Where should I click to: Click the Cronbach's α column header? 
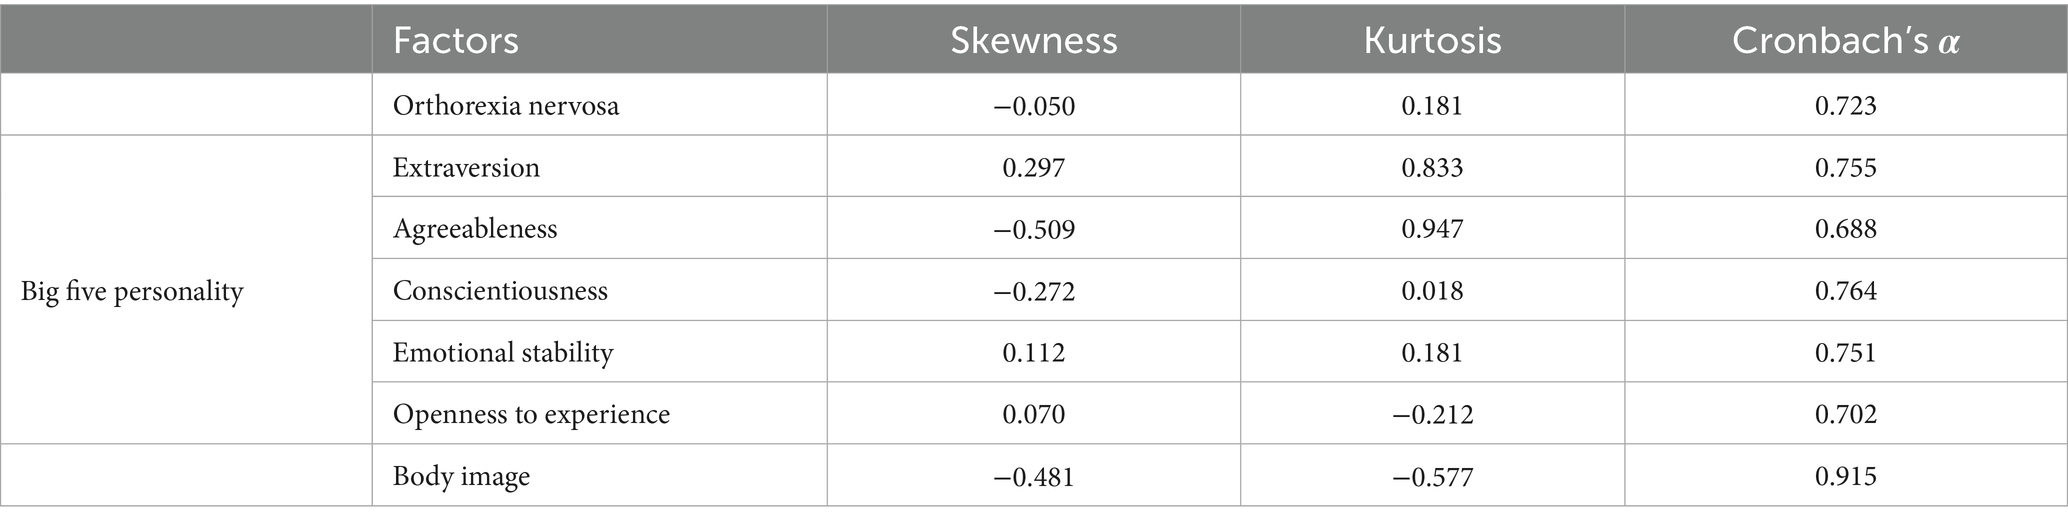tap(1845, 40)
